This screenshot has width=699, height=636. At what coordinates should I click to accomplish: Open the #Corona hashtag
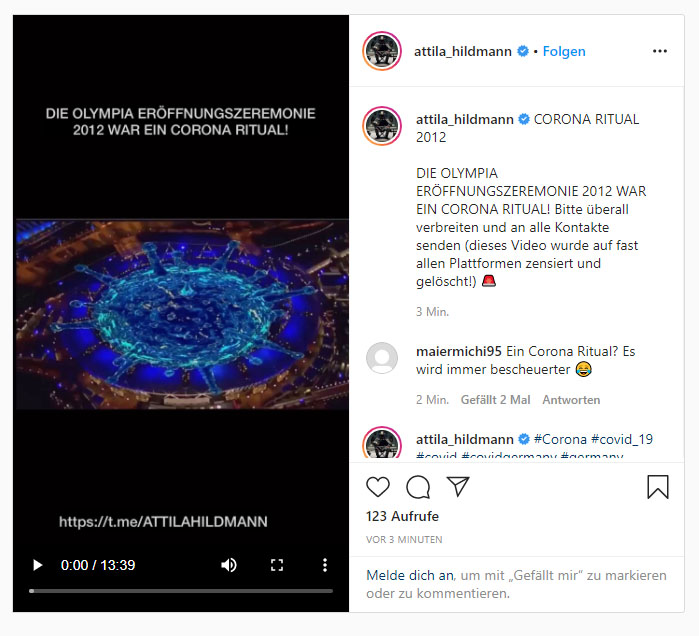click(560, 439)
